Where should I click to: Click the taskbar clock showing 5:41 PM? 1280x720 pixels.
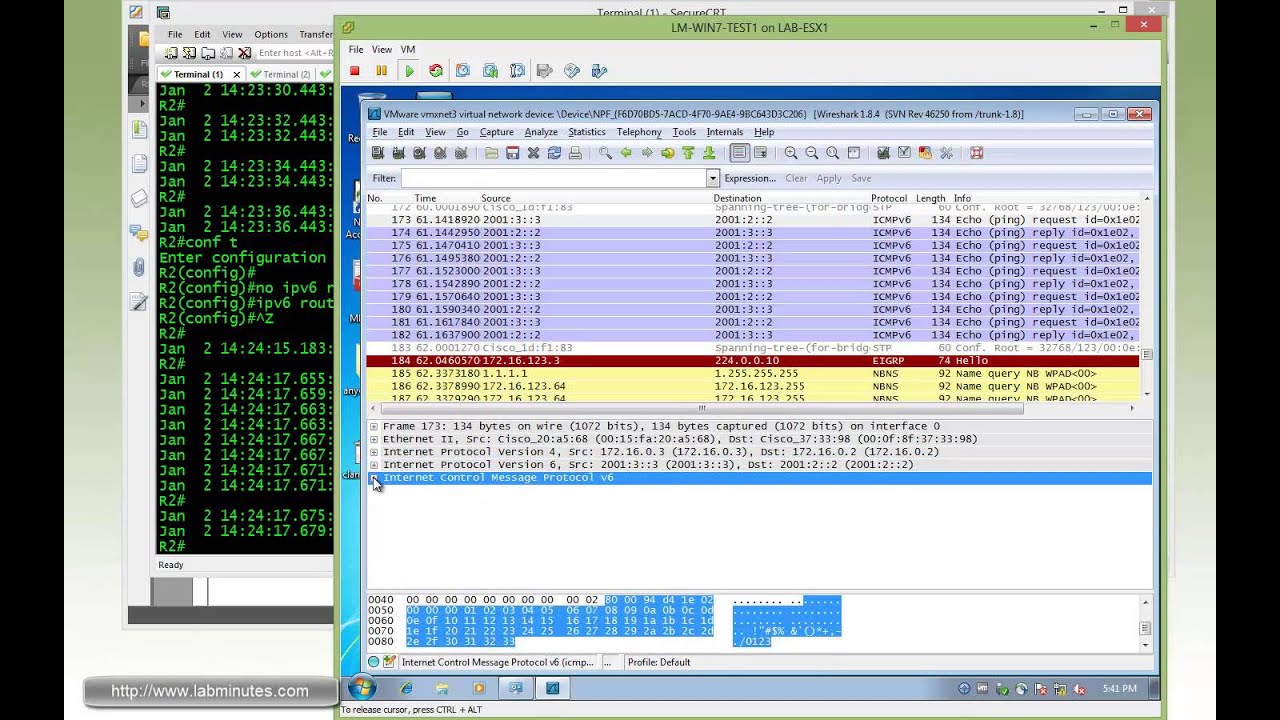(x=1119, y=689)
